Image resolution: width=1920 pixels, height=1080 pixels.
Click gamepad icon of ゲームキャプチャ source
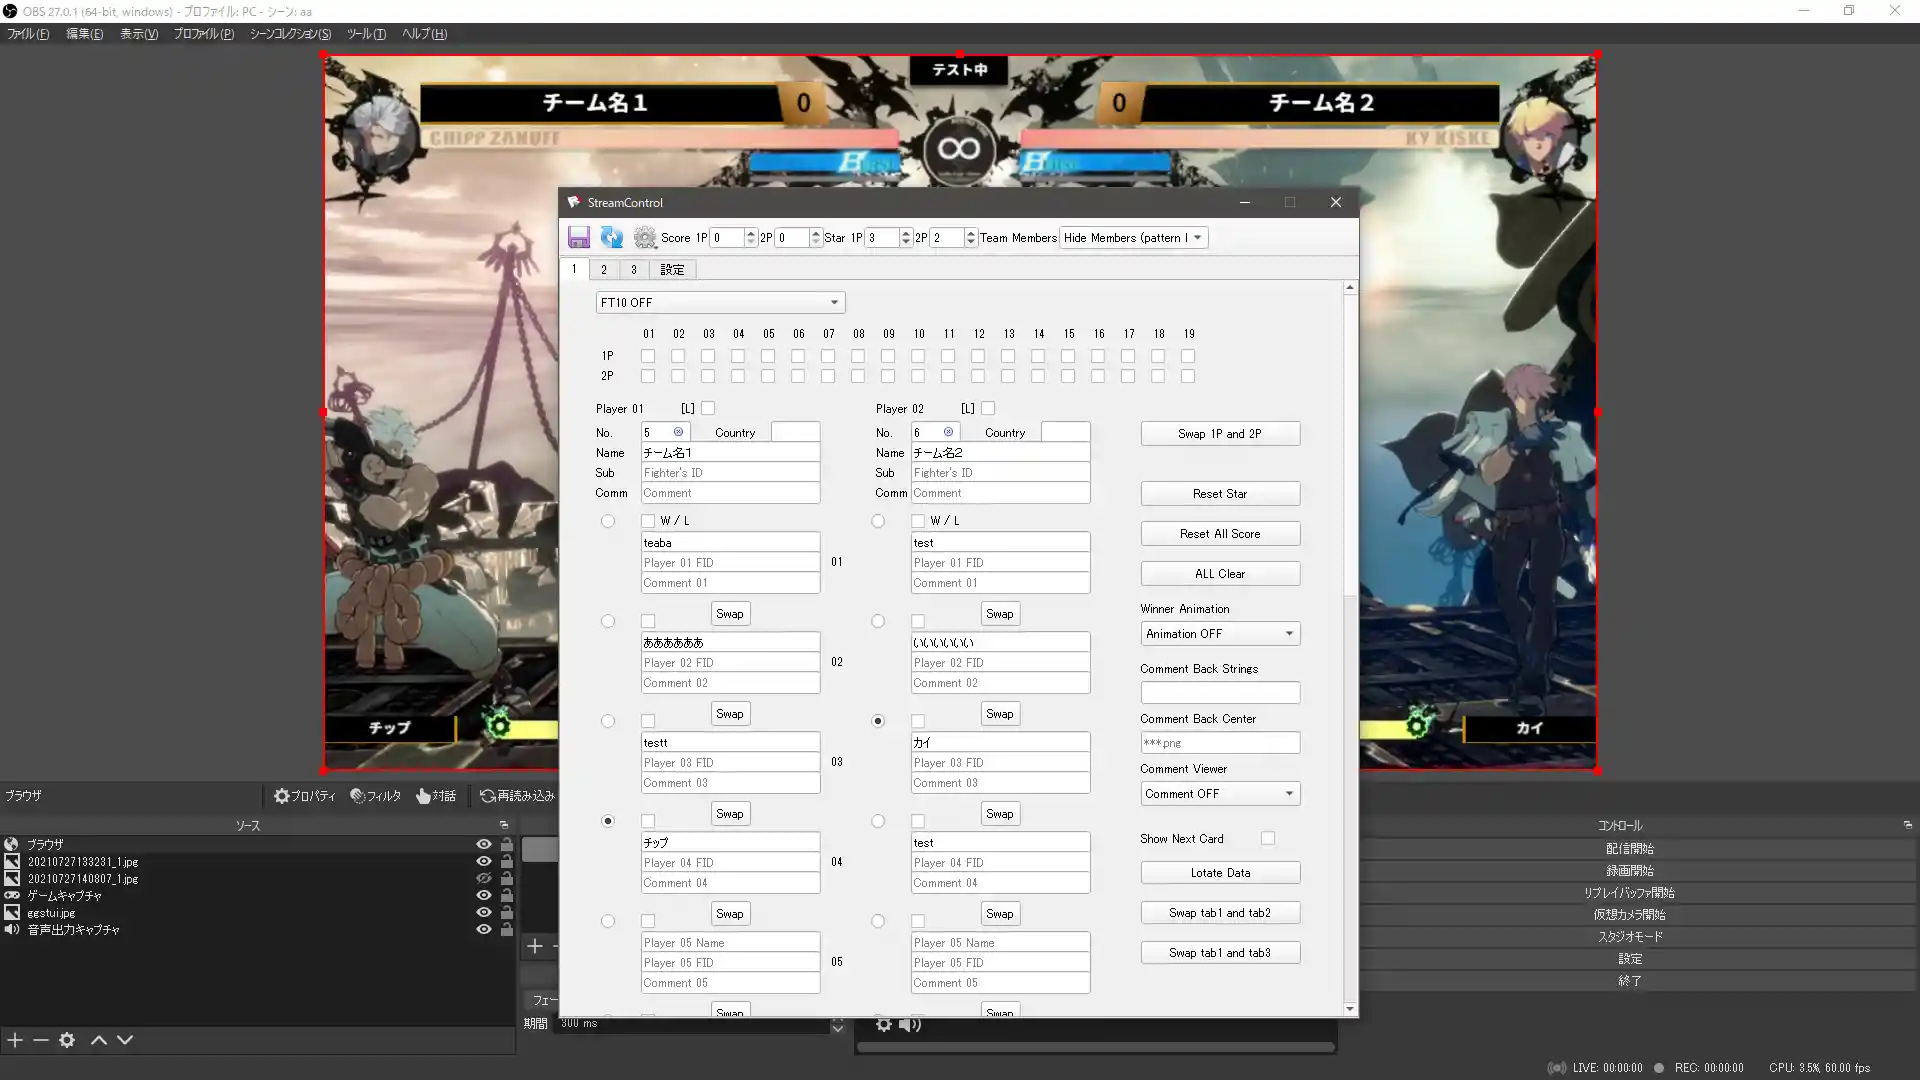click(12, 895)
